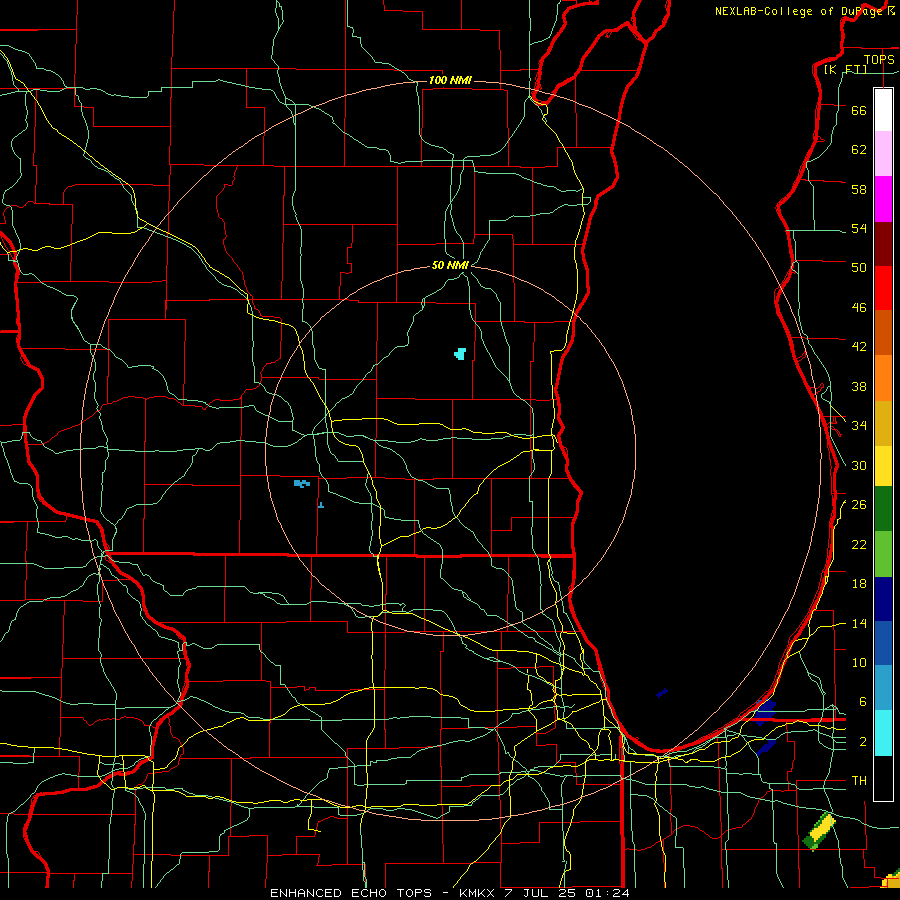Click the dark orange legend color block
The image size is (900, 900).
click(883, 332)
